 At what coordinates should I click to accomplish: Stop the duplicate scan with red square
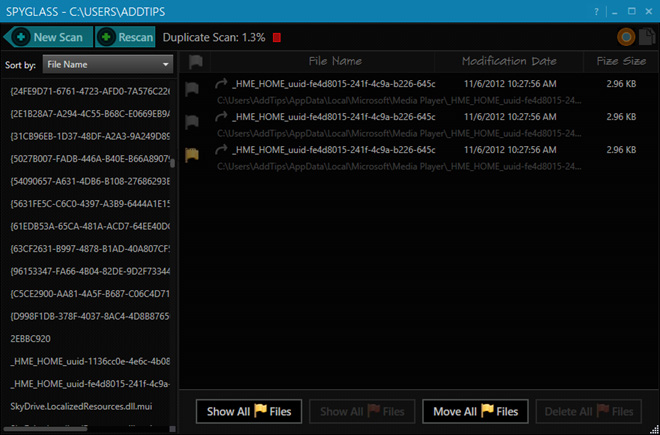[277, 37]
